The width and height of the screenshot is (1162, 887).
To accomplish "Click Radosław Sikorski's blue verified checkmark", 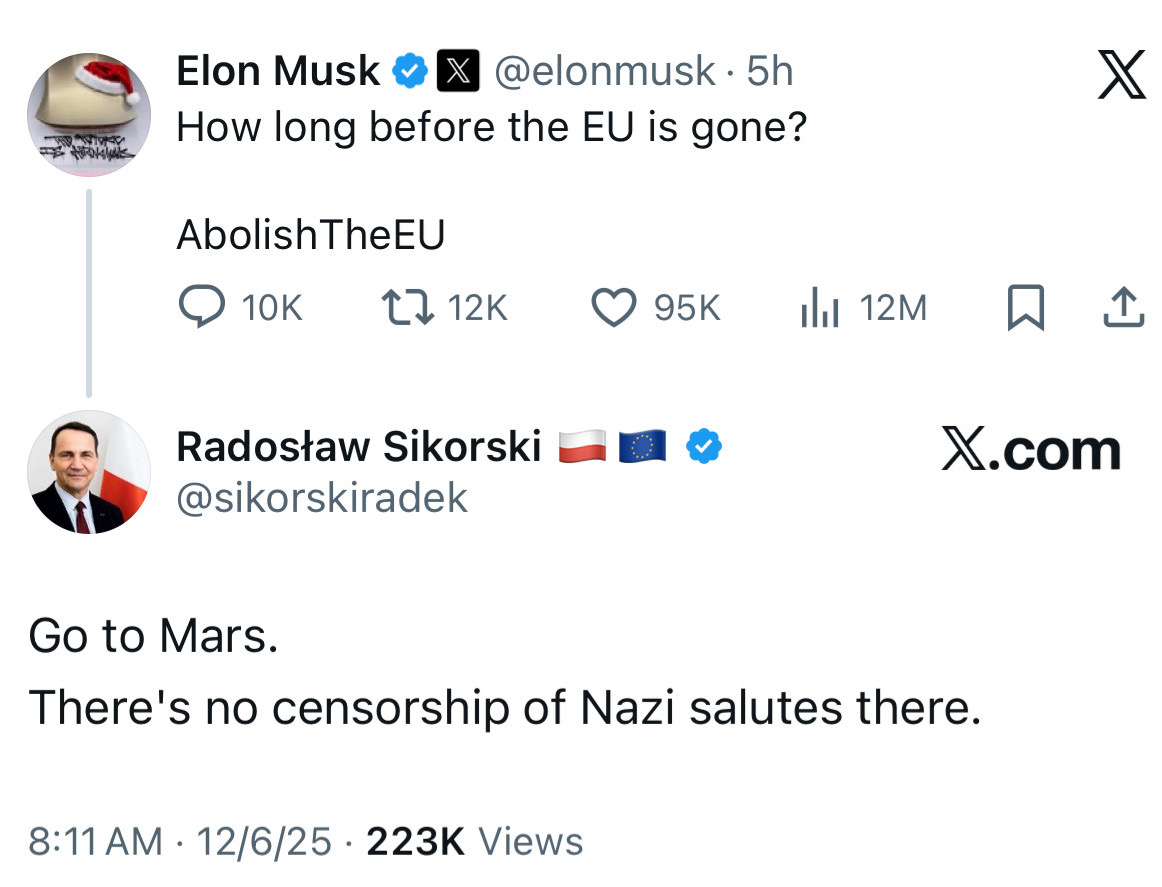I will tap(704, 447).
